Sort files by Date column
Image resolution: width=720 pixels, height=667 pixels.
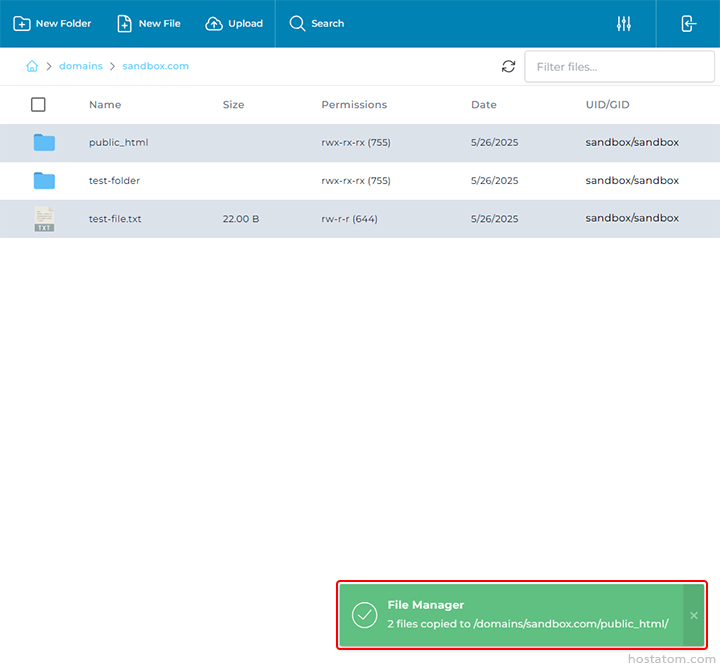click(484, 105)
